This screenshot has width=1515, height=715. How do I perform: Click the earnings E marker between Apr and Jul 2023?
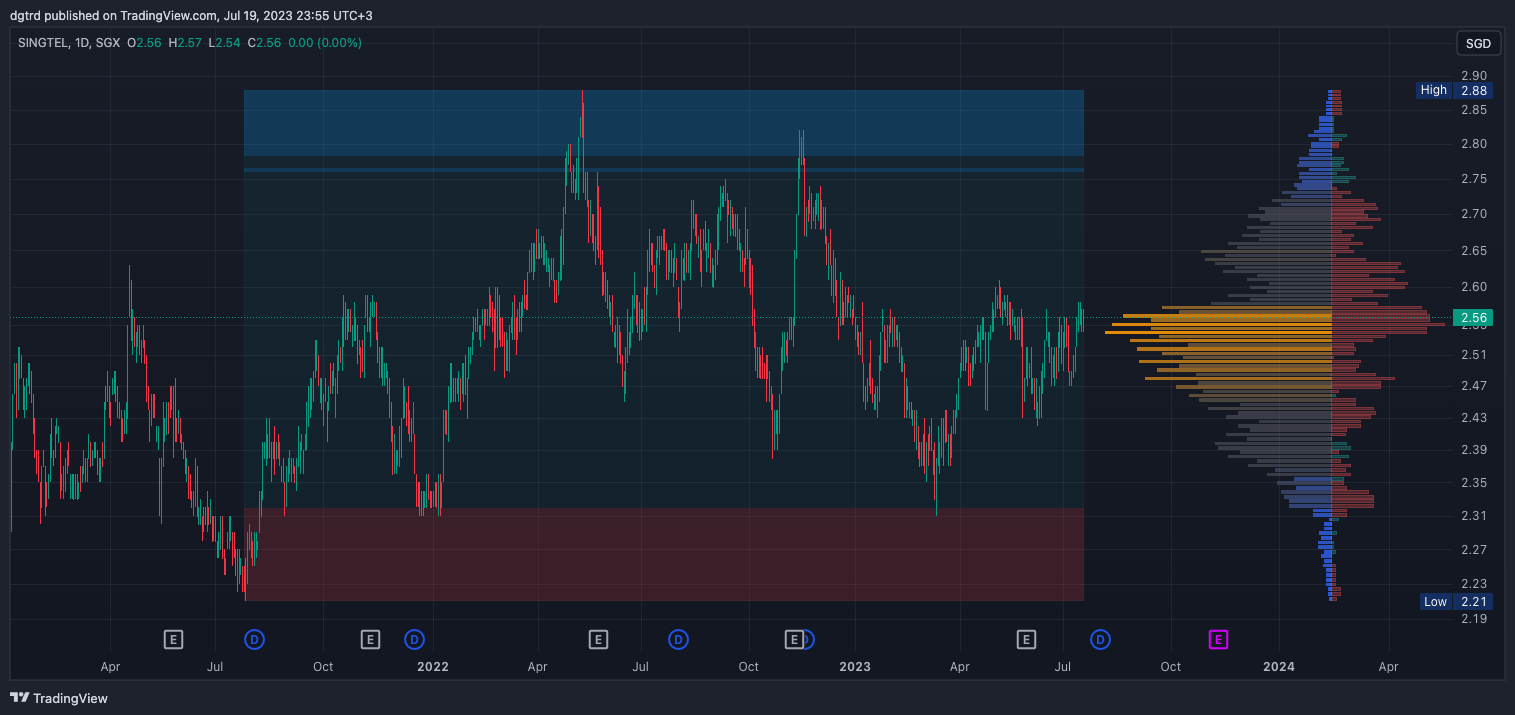pos(1025,639)
